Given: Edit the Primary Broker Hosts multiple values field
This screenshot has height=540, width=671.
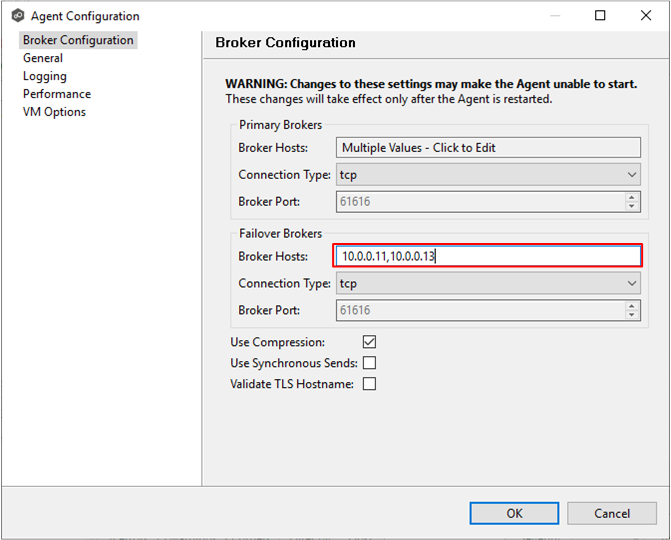Looking at the screenshot, I should tap(488, 148).
